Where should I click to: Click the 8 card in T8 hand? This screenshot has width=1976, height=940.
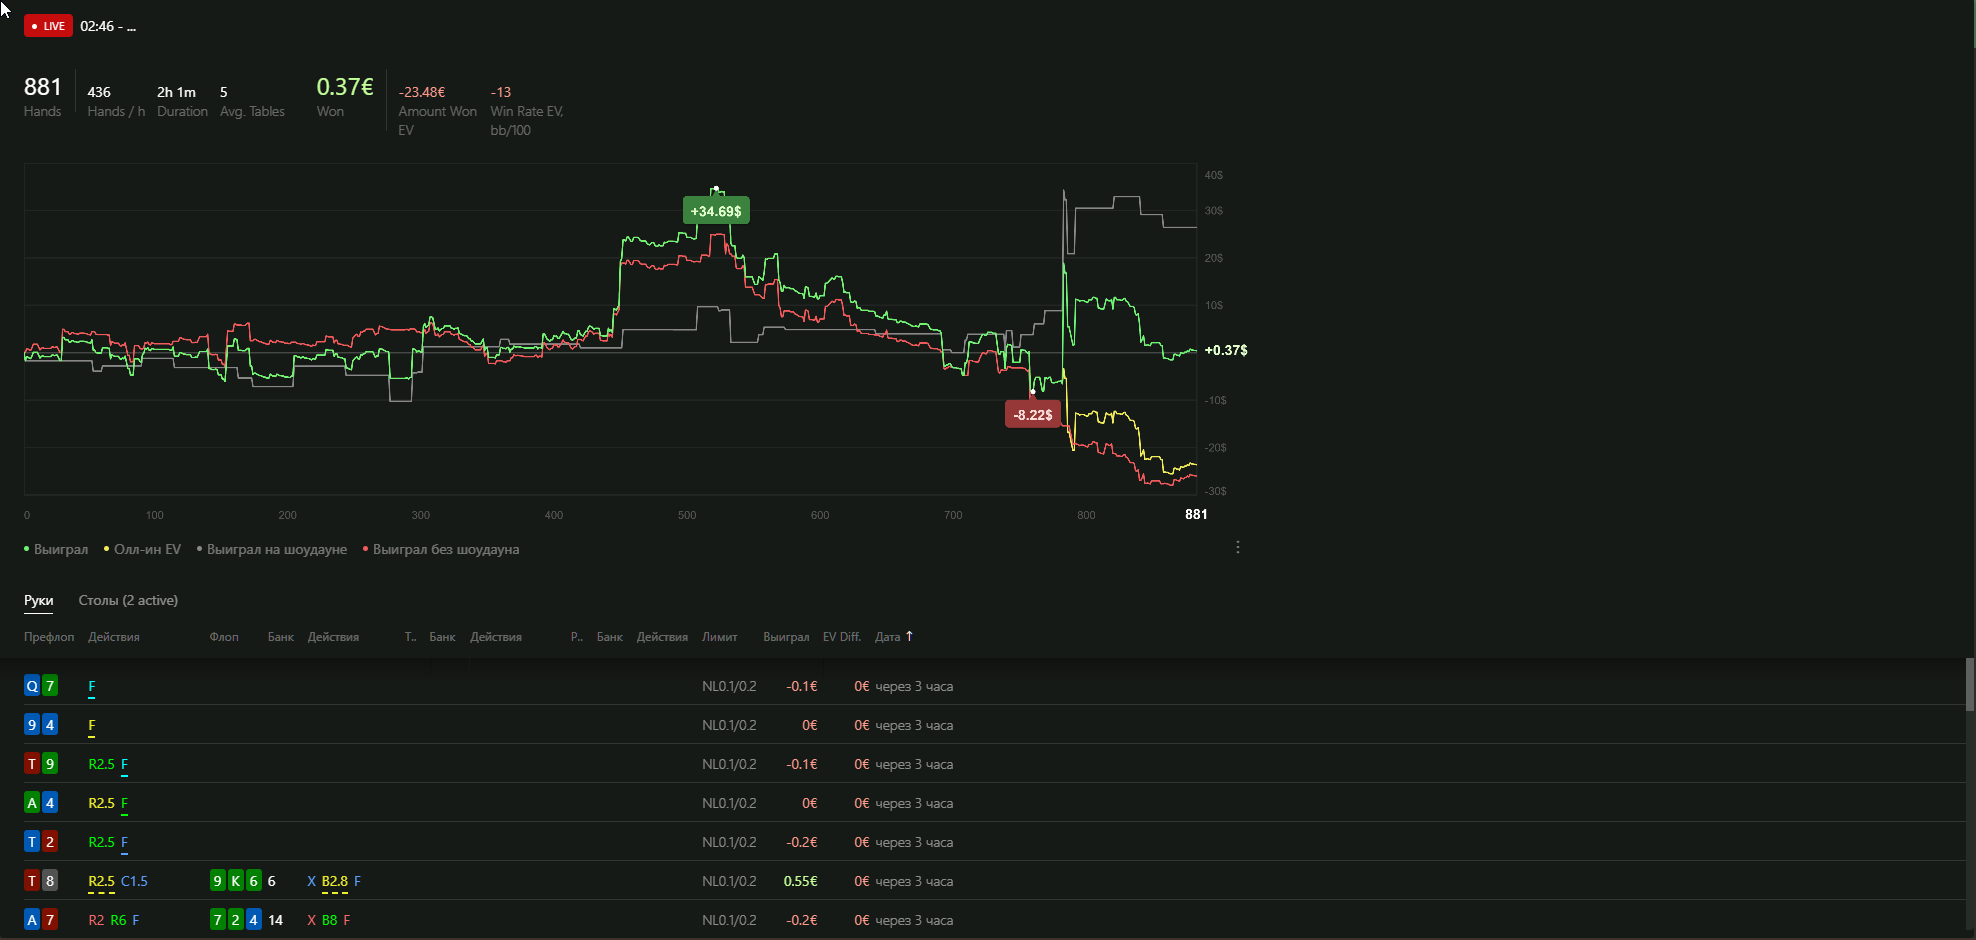coord(50,881)
